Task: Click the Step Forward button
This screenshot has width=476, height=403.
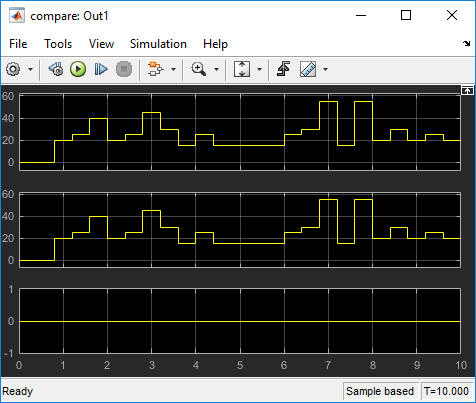Action: point(101,69)
